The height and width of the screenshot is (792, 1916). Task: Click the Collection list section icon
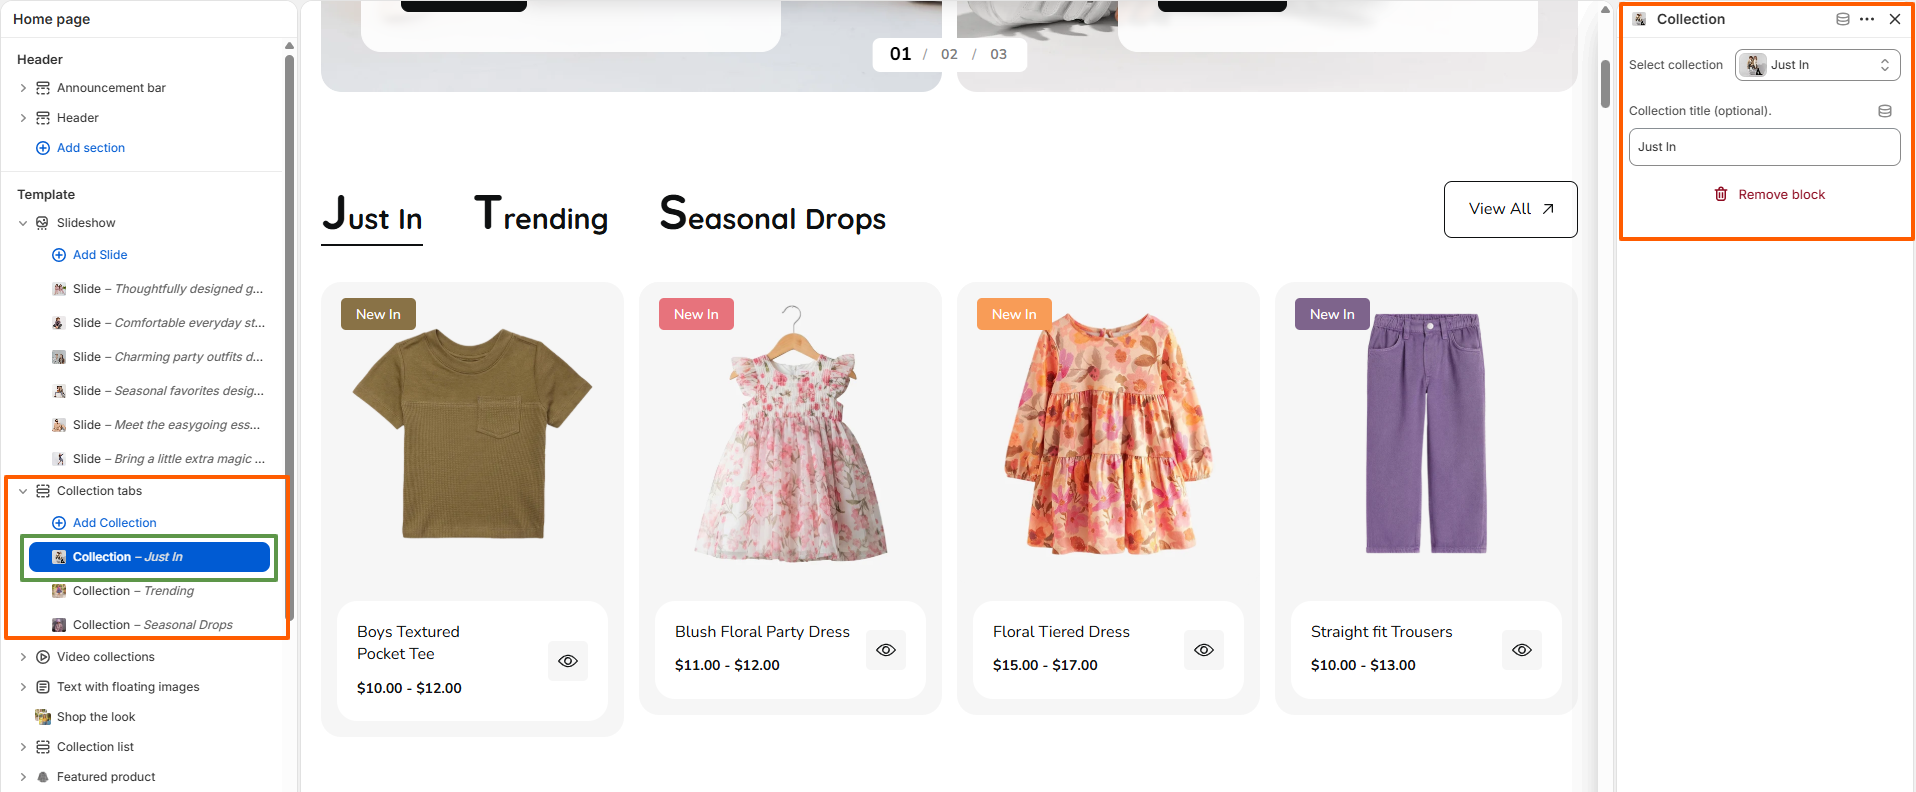43,747
